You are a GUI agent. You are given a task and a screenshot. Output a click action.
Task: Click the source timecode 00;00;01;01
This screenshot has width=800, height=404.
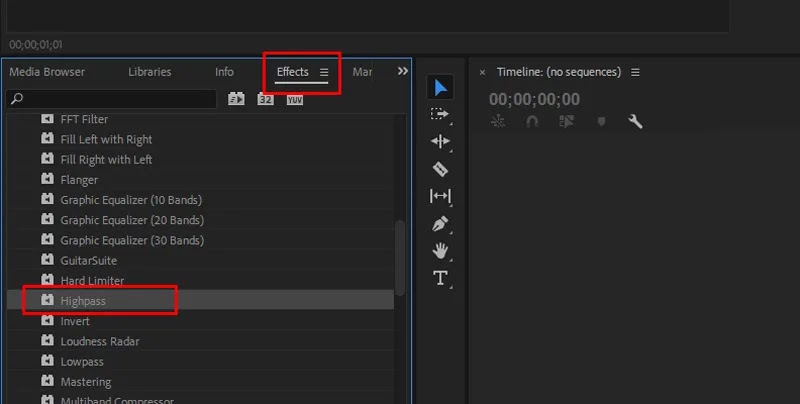point(36,44)
